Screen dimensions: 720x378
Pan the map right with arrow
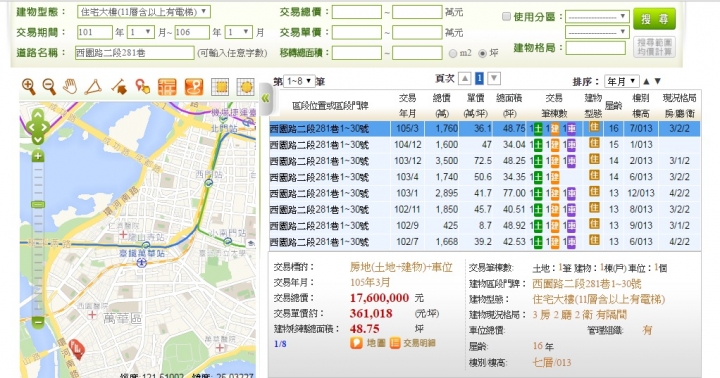coord(45,127)
